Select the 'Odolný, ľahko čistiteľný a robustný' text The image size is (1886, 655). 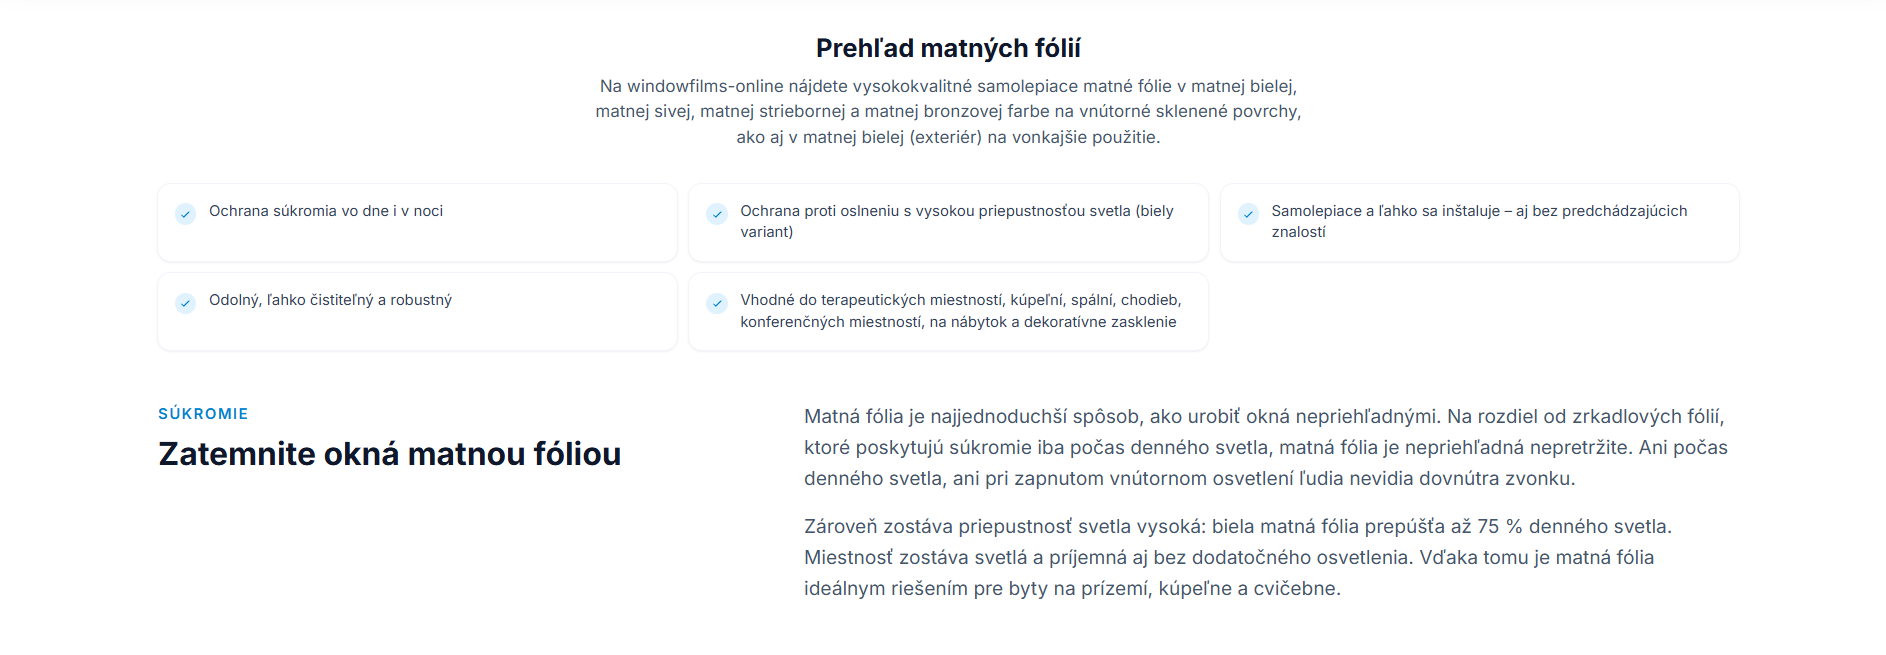(330, 300)
